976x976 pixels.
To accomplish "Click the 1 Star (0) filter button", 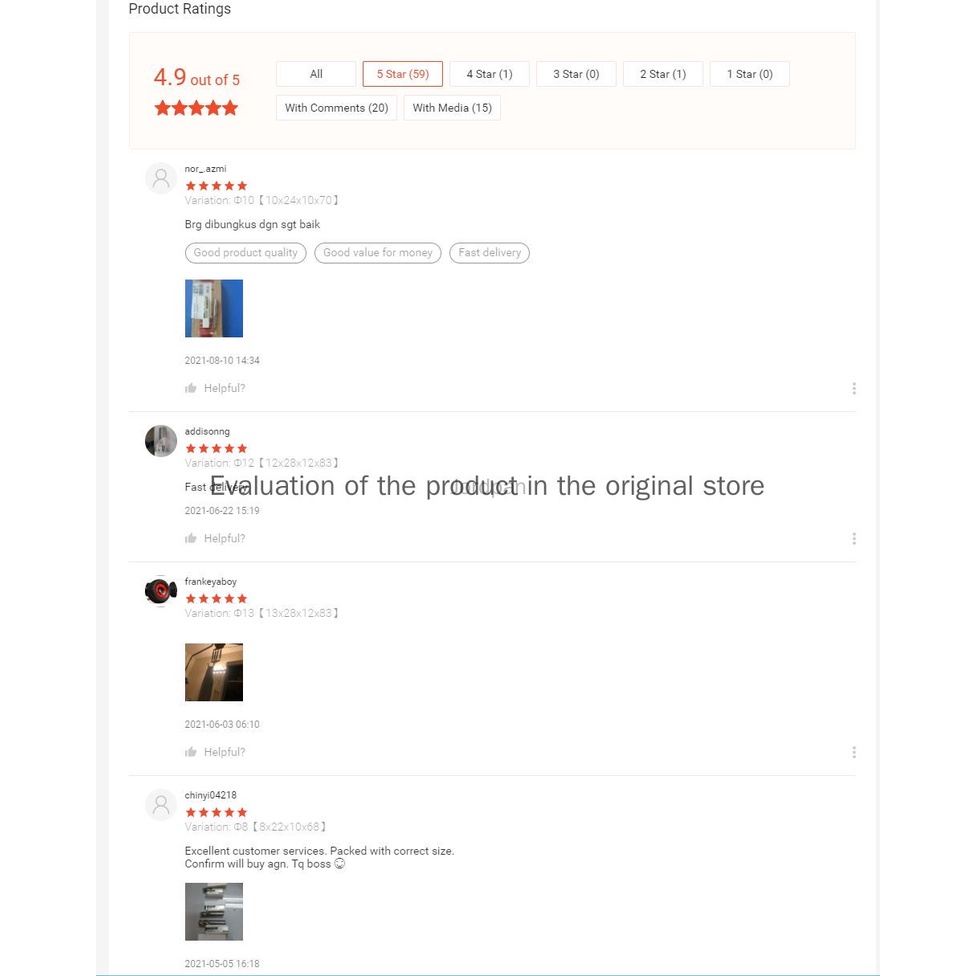I will (x=749, y=74).
